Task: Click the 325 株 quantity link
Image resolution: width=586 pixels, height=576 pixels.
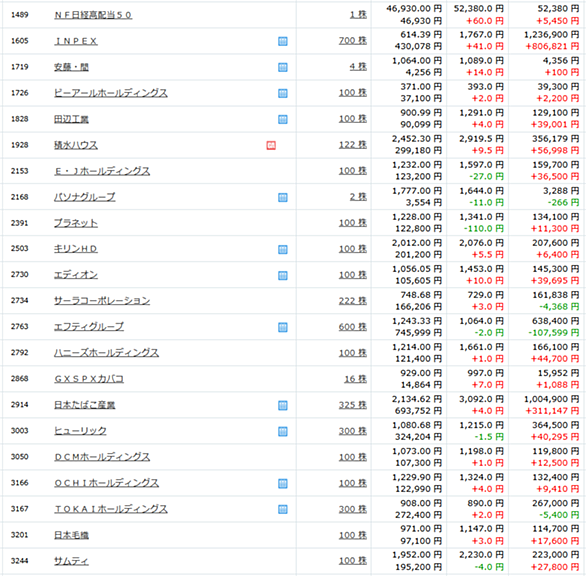Action: tap(353, 405)
